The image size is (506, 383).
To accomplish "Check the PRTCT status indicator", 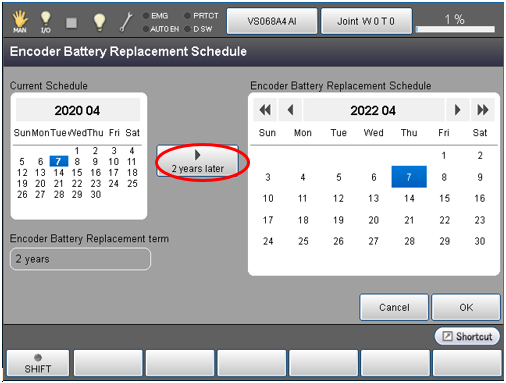I will 201,16.
